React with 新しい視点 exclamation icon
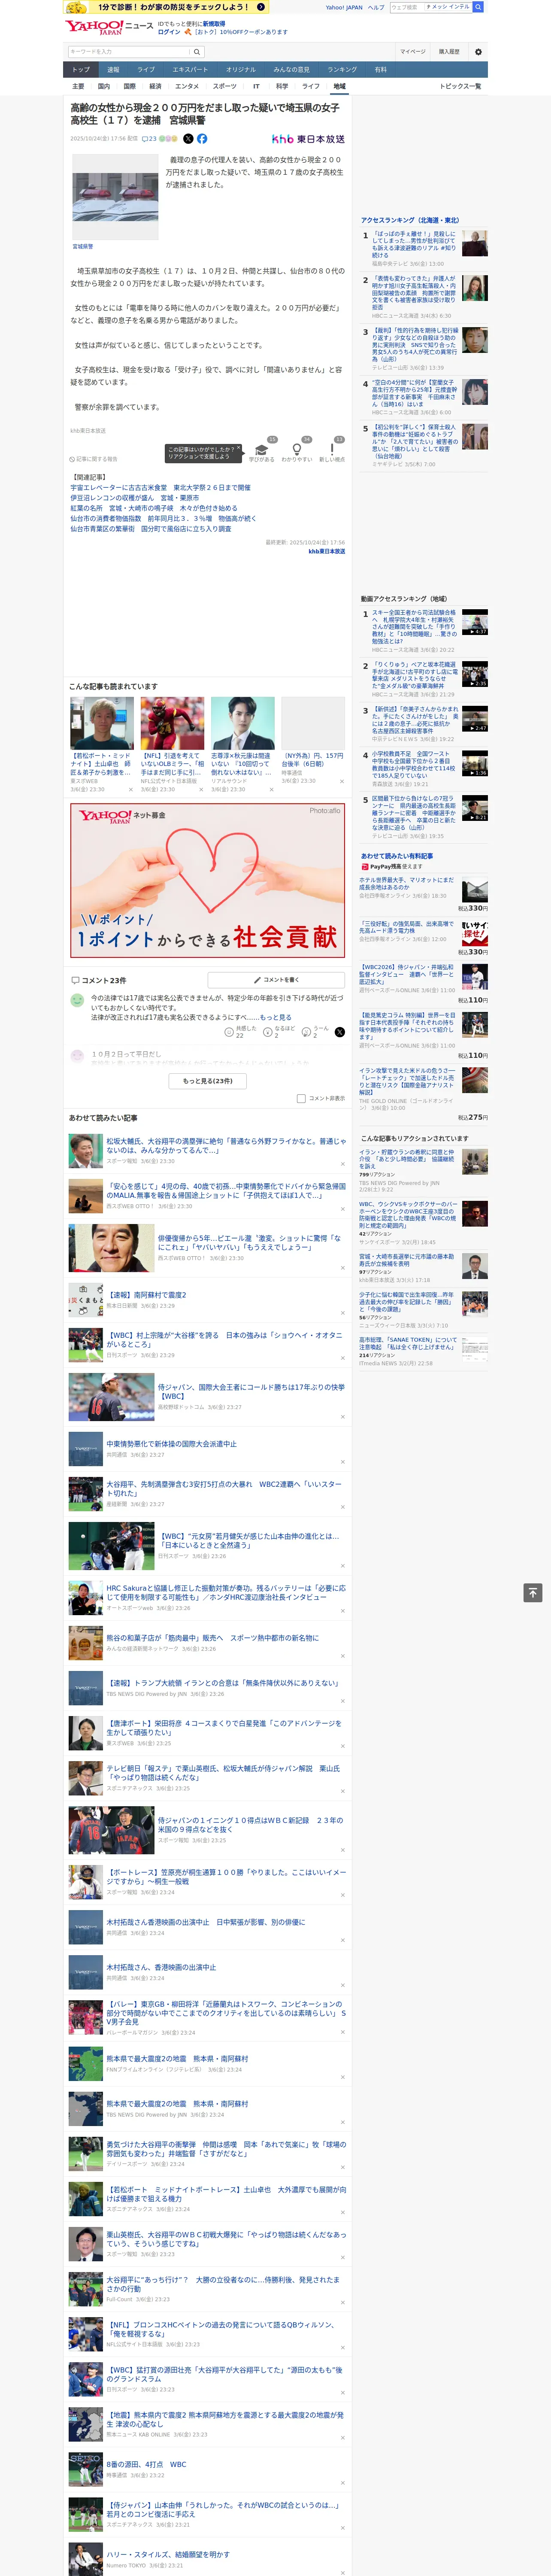This screenshot has width=551, height=2576. tap(332, 450)
